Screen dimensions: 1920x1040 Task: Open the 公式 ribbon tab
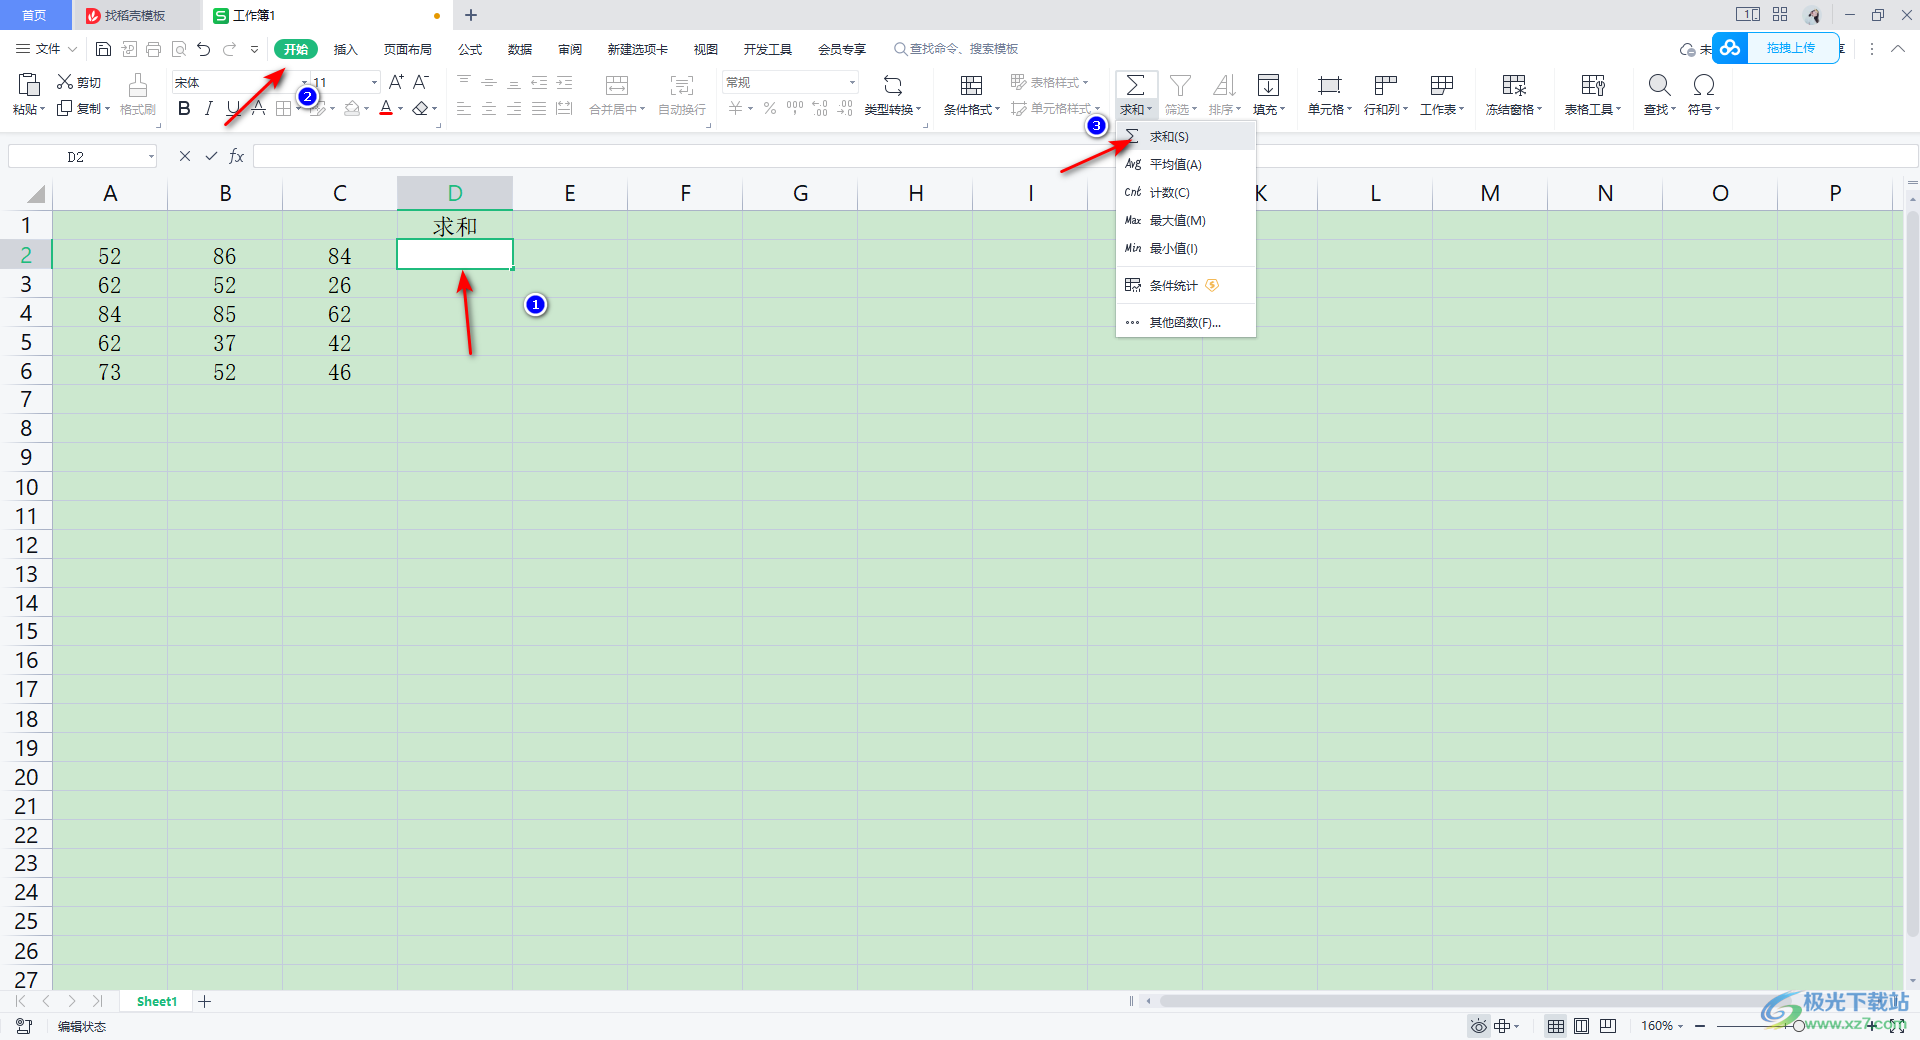470,49
